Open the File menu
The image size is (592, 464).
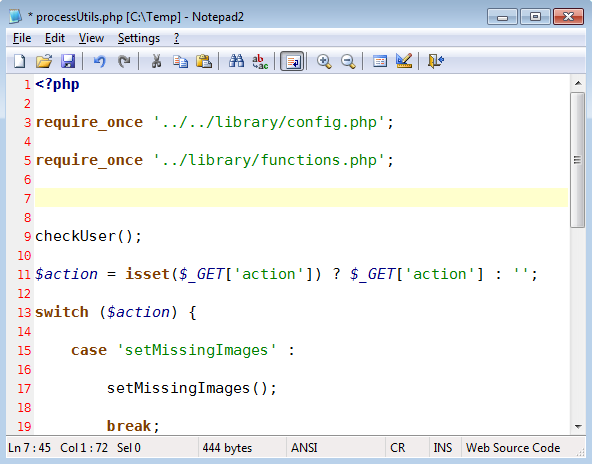[x=22, y=38]
